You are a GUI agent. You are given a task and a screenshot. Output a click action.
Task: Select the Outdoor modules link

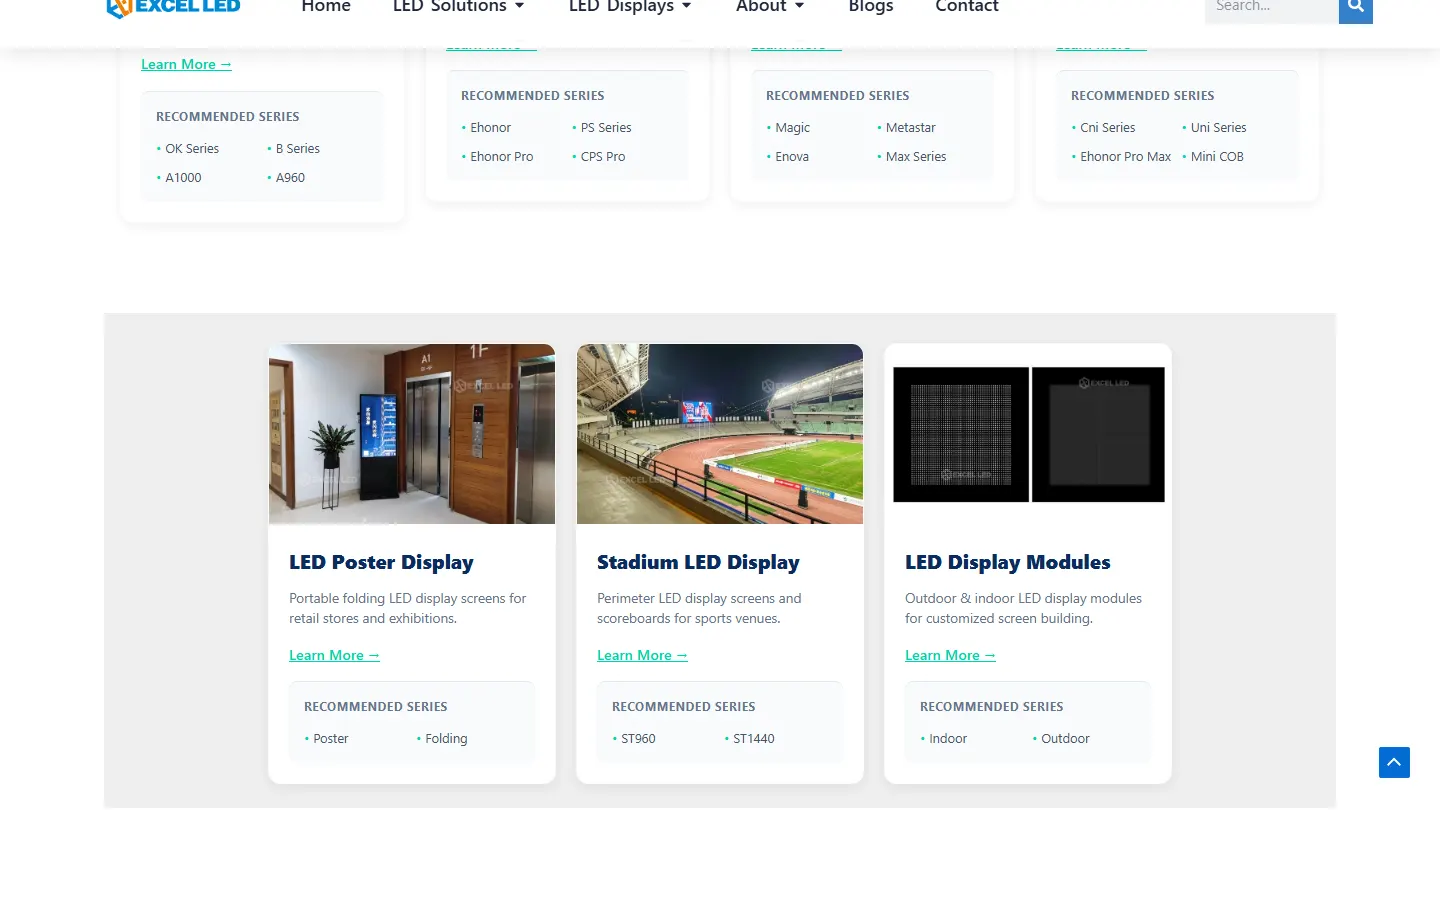click(1065, 738)
